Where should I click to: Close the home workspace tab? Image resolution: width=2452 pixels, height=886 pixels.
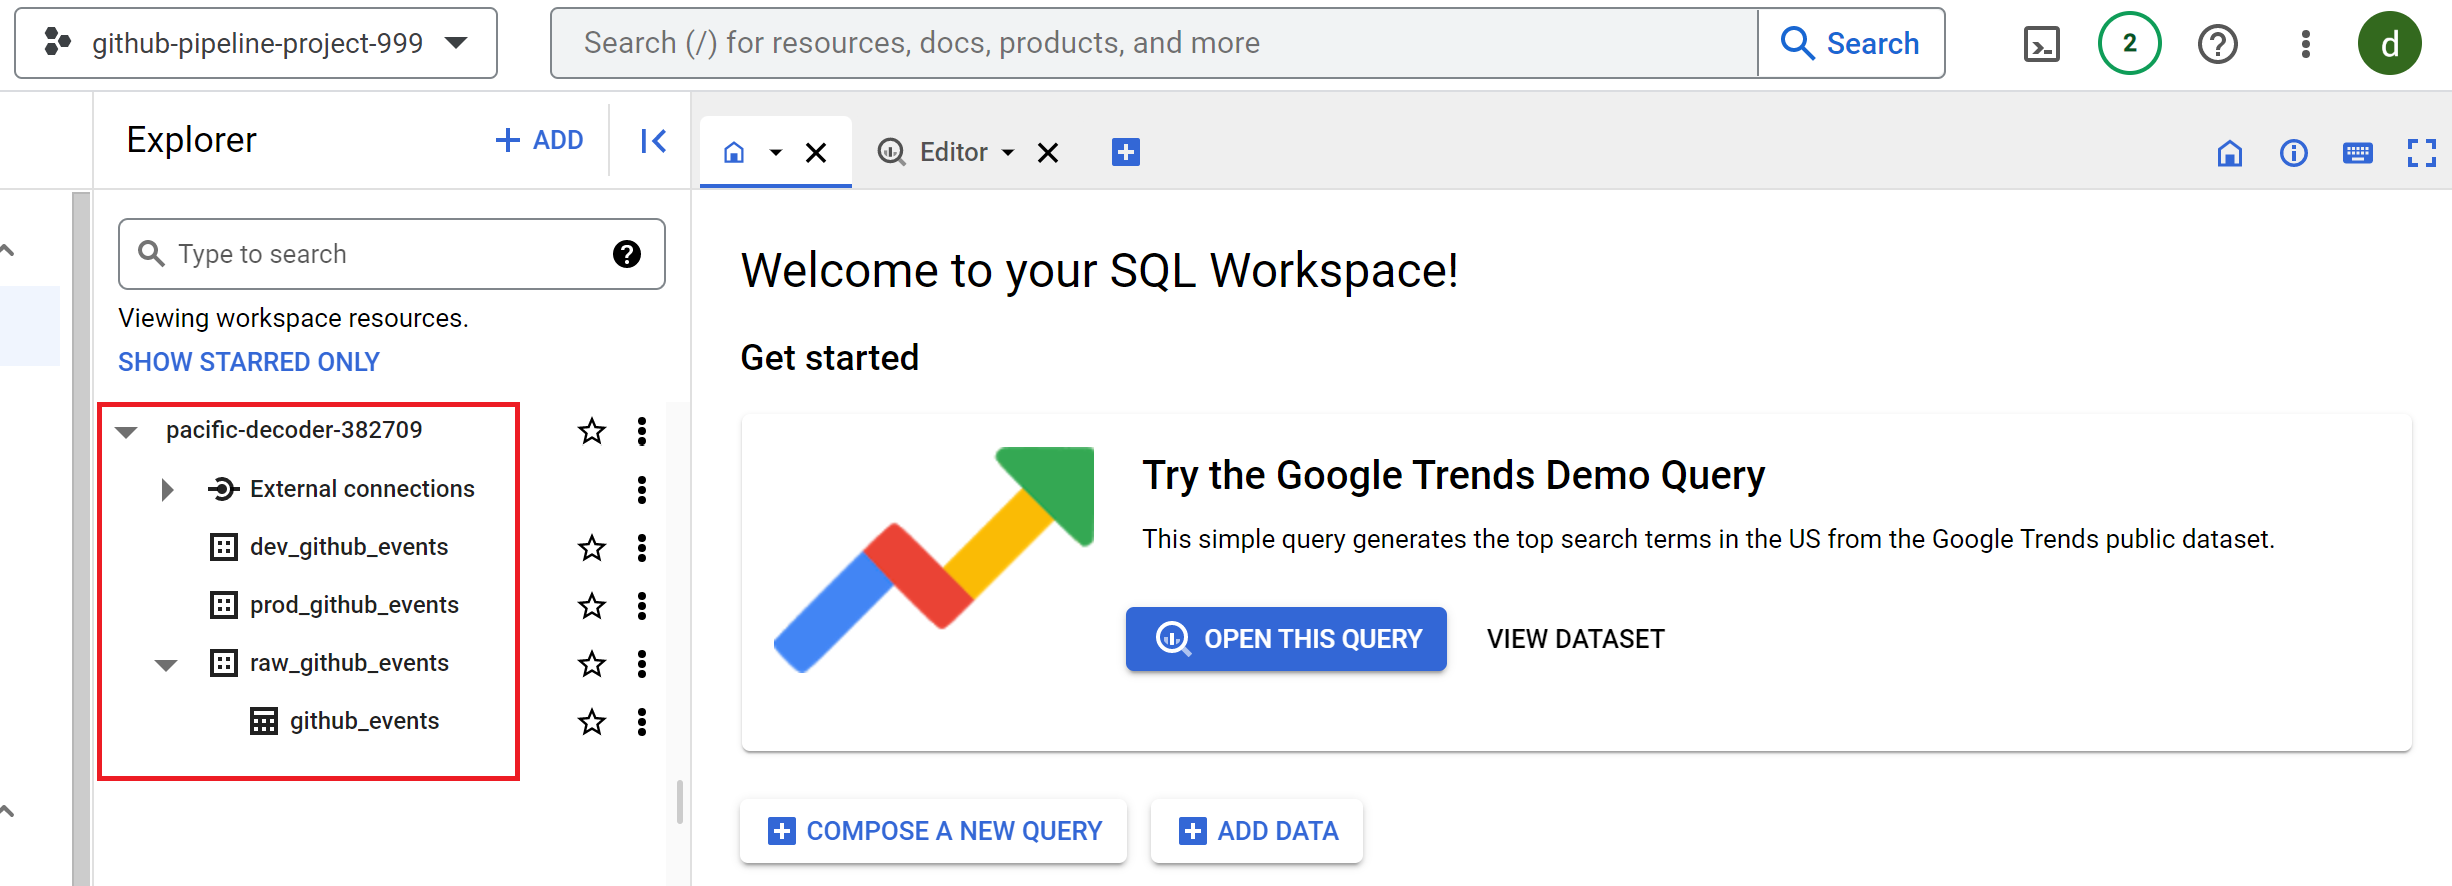click(816, 153)
